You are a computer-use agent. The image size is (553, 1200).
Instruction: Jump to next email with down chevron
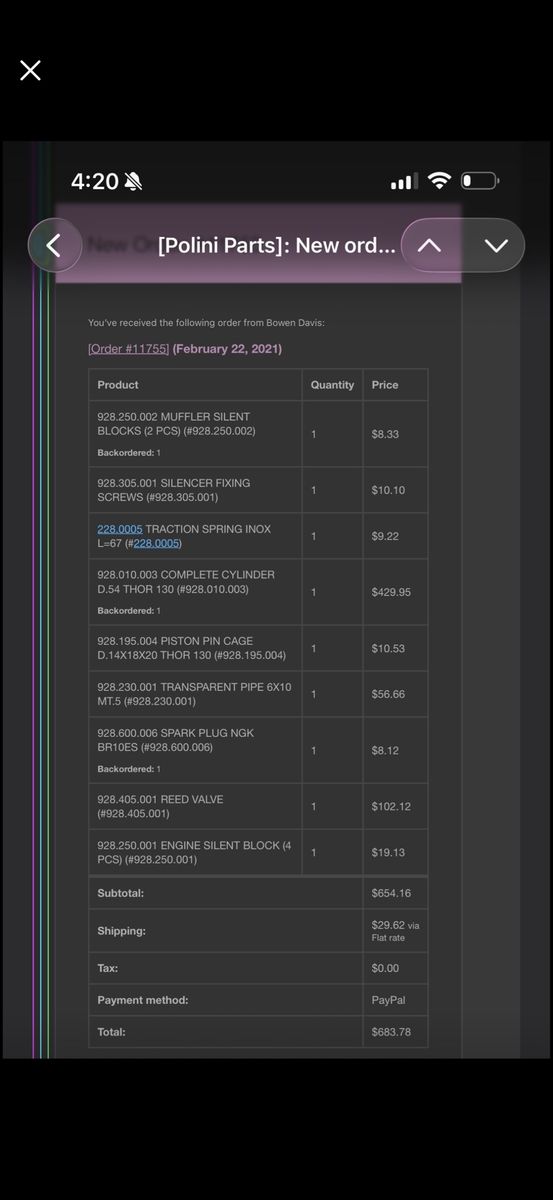click(x=496, y=245)
